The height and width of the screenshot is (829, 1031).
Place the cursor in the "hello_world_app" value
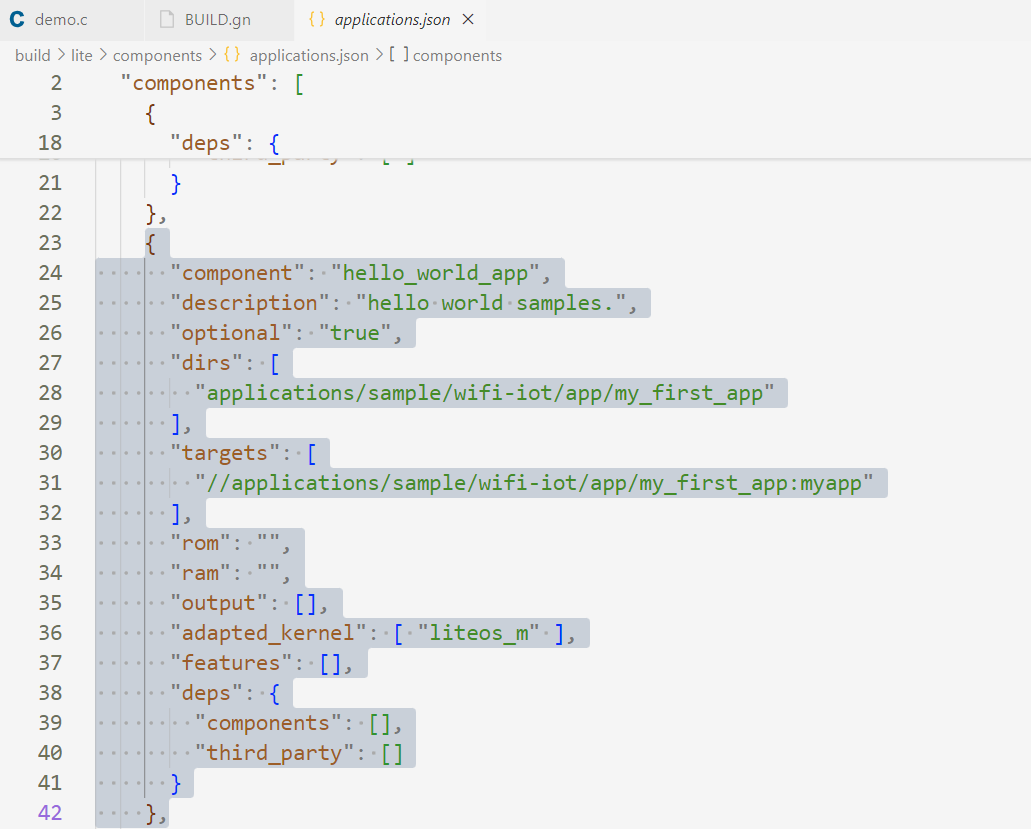pyautogui.click(x=436, y=273)
